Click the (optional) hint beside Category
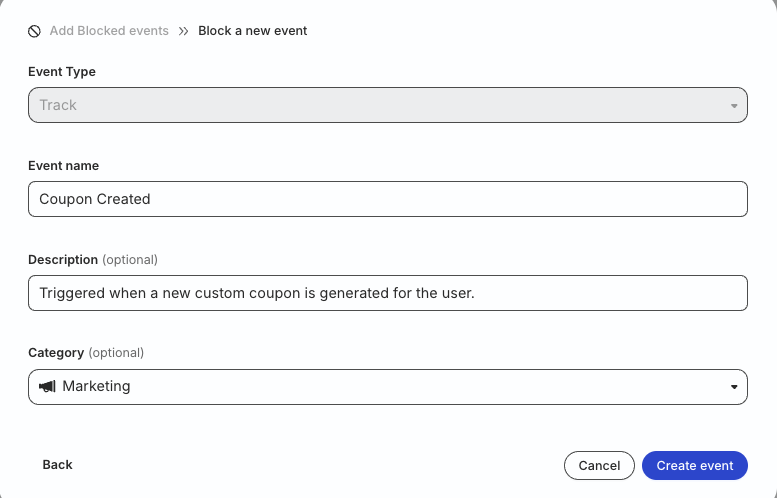777x498 pixels. 116,353
